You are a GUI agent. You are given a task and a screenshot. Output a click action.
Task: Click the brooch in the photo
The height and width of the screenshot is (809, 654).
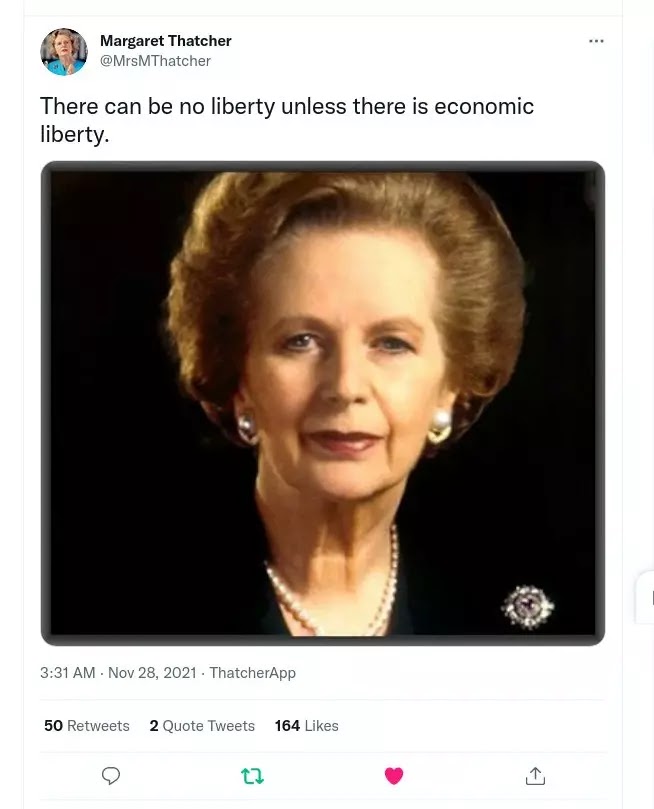(x=527, y=606)
